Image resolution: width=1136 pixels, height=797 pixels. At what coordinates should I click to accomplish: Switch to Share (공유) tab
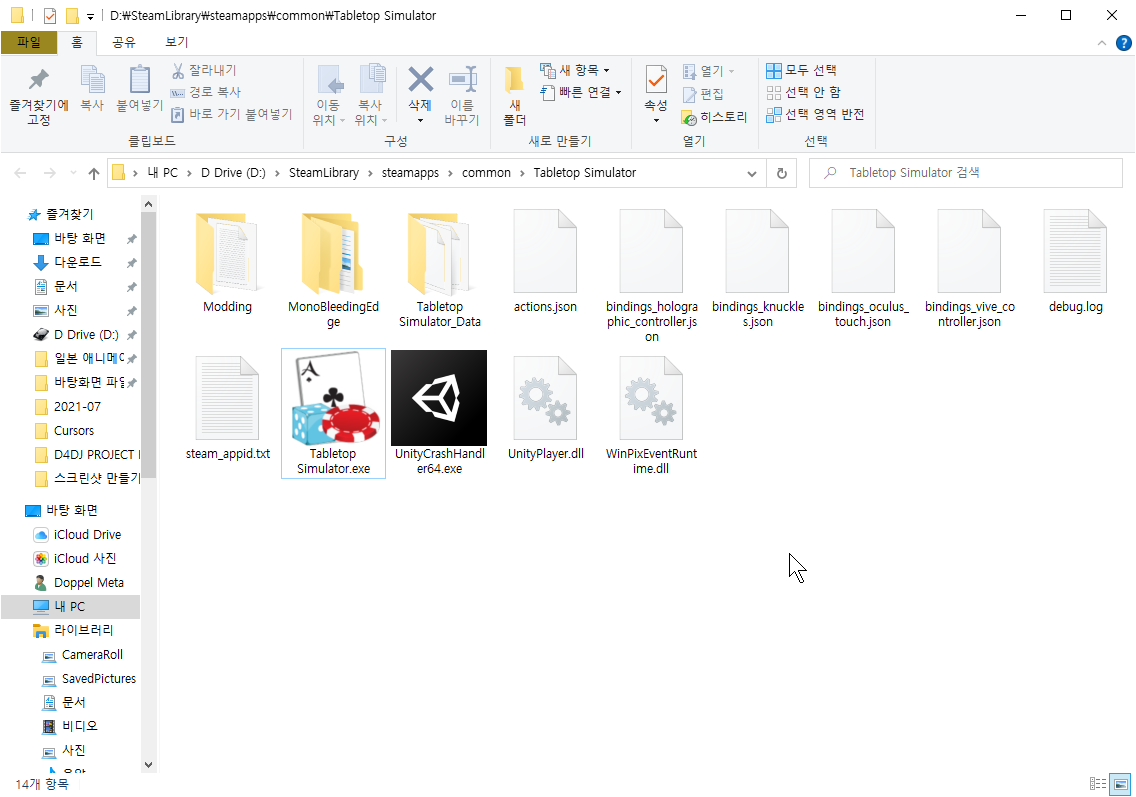point(124,43)
